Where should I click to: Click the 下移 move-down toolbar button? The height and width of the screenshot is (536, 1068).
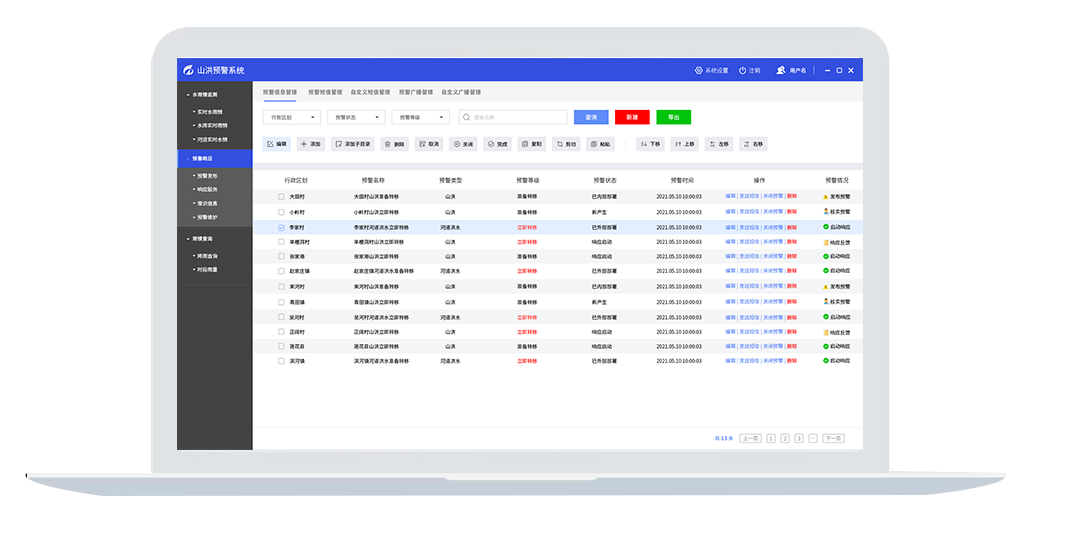tap(650, 144)
